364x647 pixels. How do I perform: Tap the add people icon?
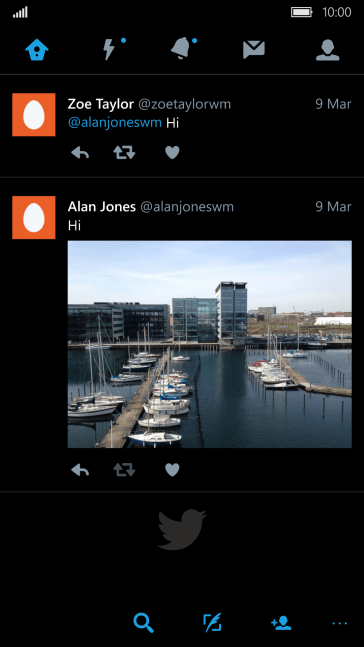(281, 623)
